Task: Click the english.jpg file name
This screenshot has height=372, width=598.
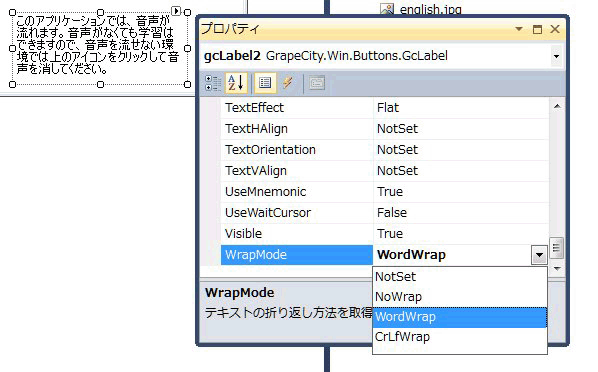Action: (x=431, y=9)
